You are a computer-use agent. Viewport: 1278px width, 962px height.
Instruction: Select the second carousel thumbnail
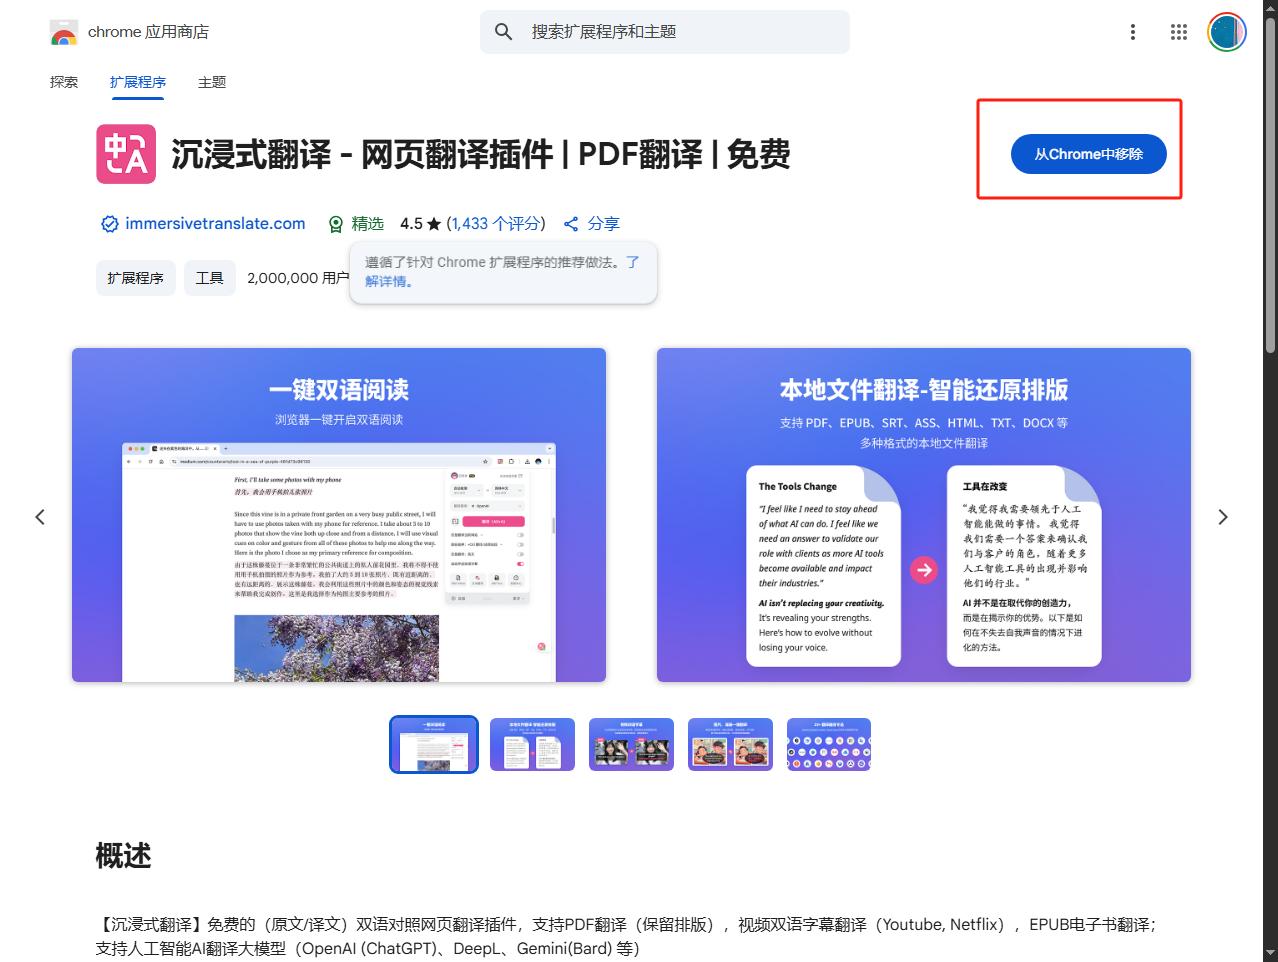533,744
